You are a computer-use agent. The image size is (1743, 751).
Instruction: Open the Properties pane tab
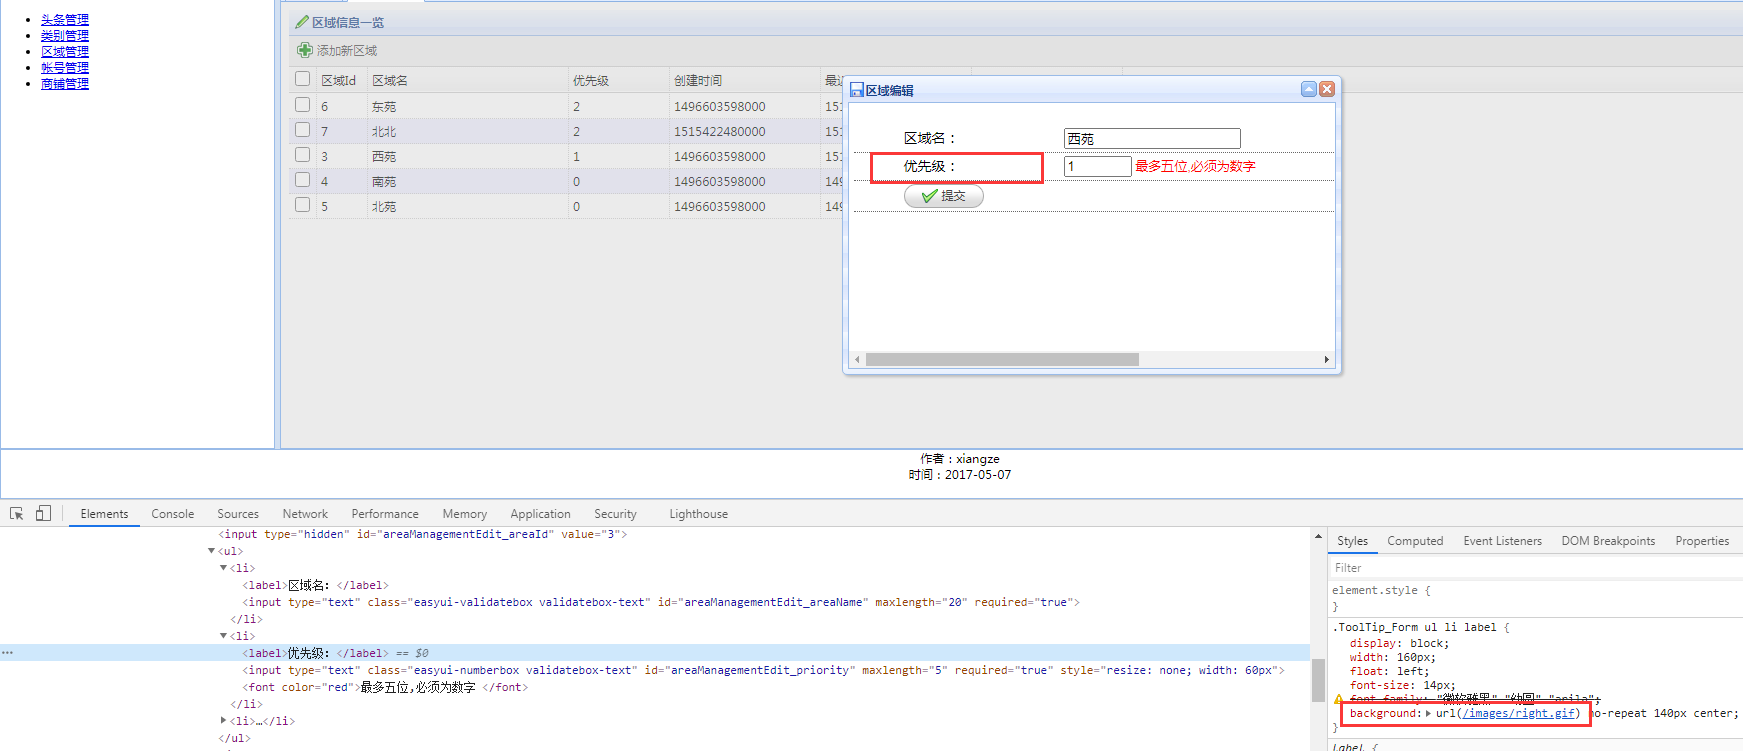click(x=1702, y=541)
